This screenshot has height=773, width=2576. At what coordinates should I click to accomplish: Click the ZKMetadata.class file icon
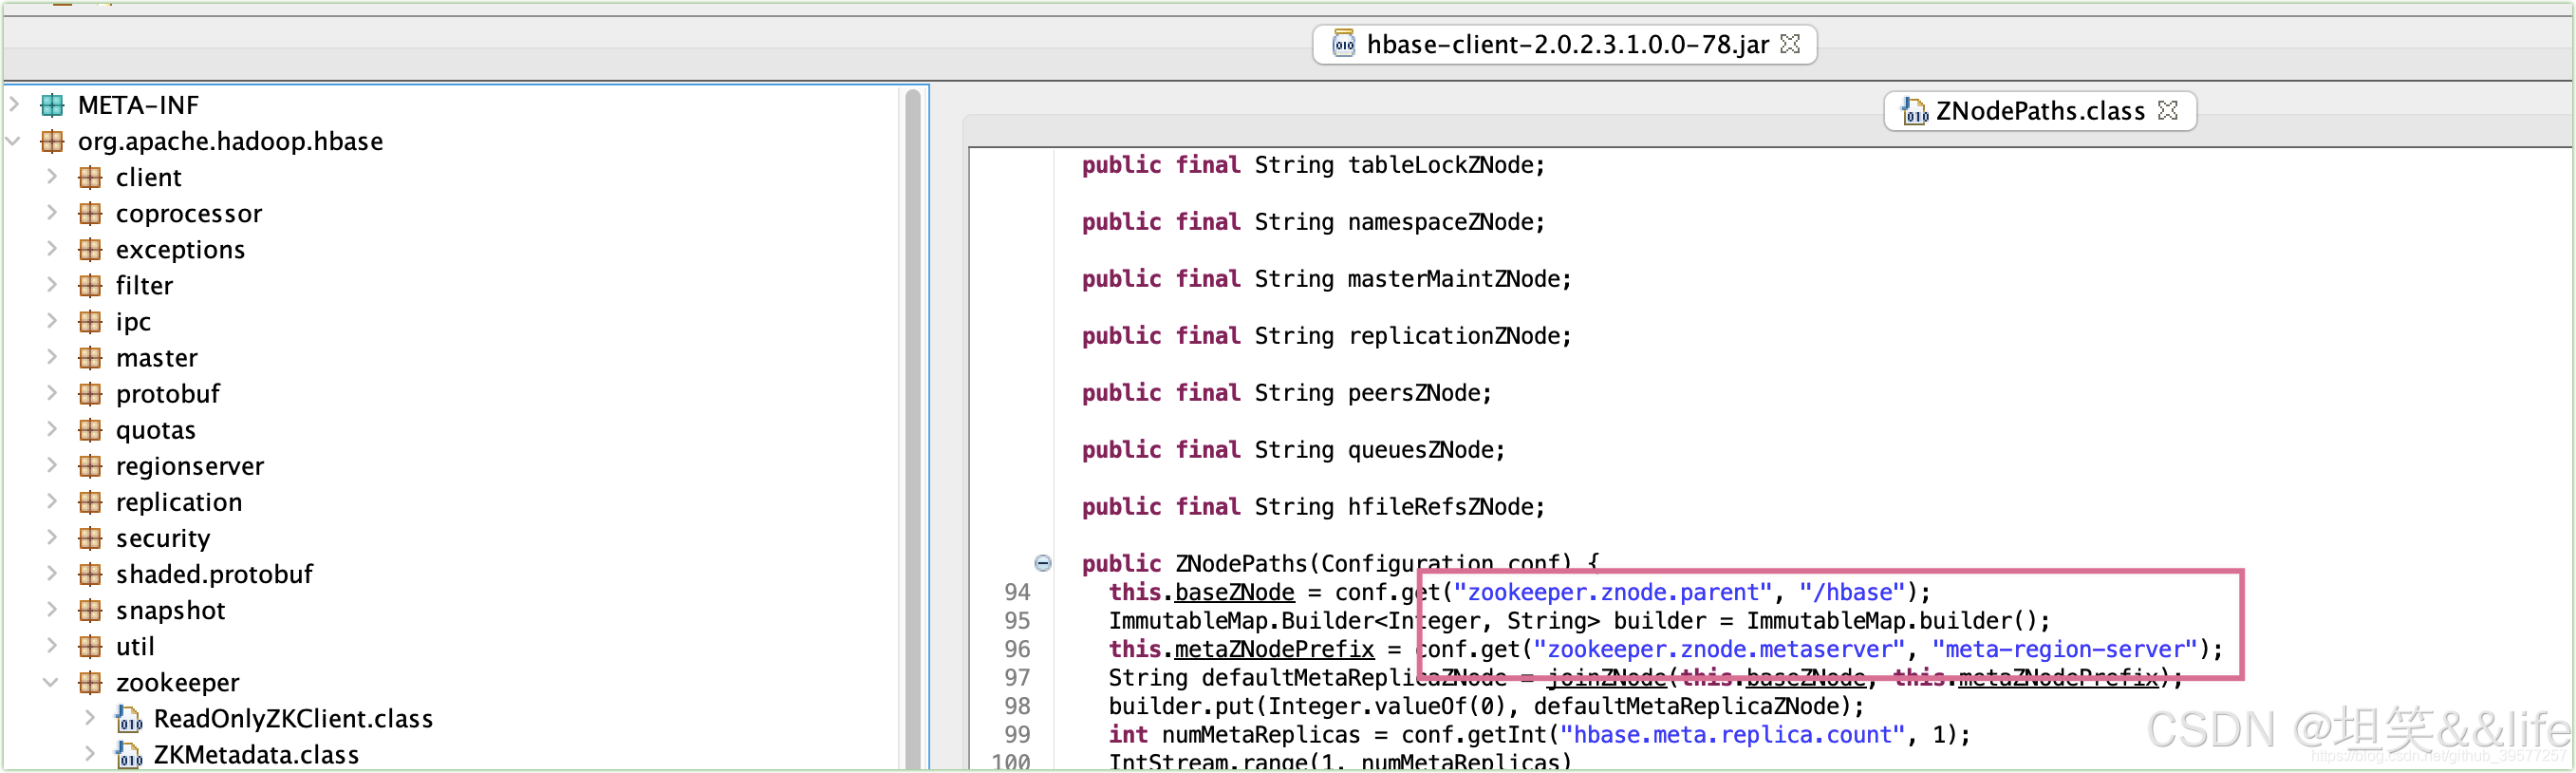click(128, 754)
